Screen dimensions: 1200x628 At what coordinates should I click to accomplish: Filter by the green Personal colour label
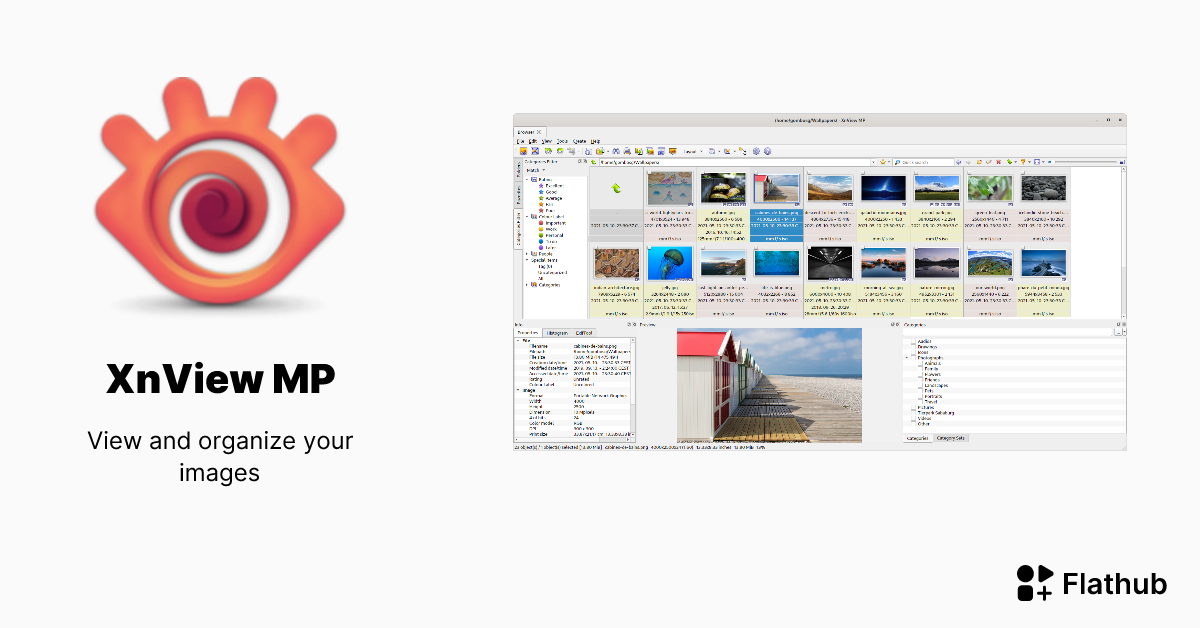point(551,235)
